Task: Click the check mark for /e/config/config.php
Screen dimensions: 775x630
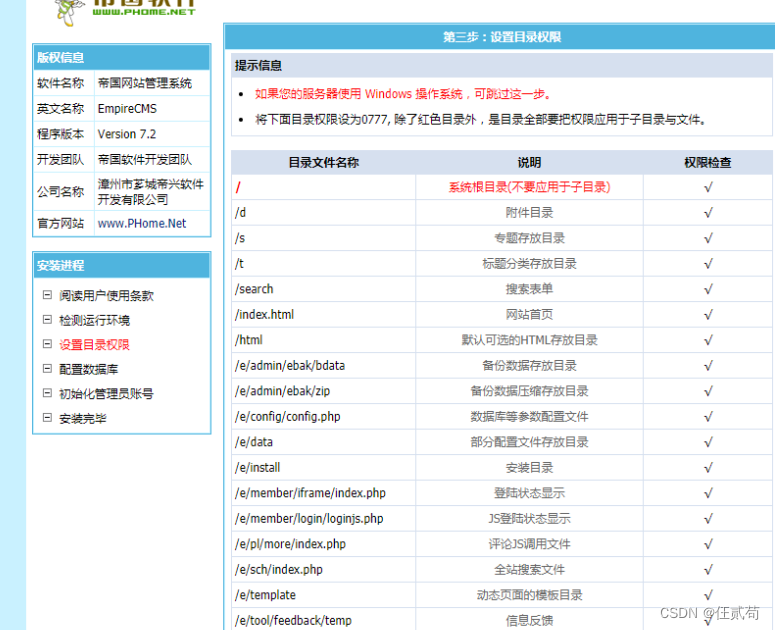Action: click(708, 417)
